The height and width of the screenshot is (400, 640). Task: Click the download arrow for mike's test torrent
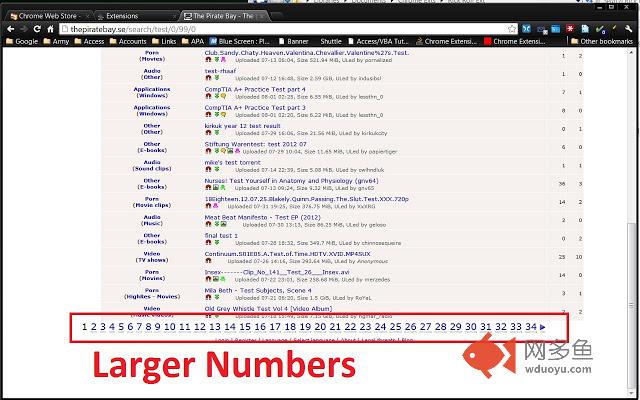(217, 169)
